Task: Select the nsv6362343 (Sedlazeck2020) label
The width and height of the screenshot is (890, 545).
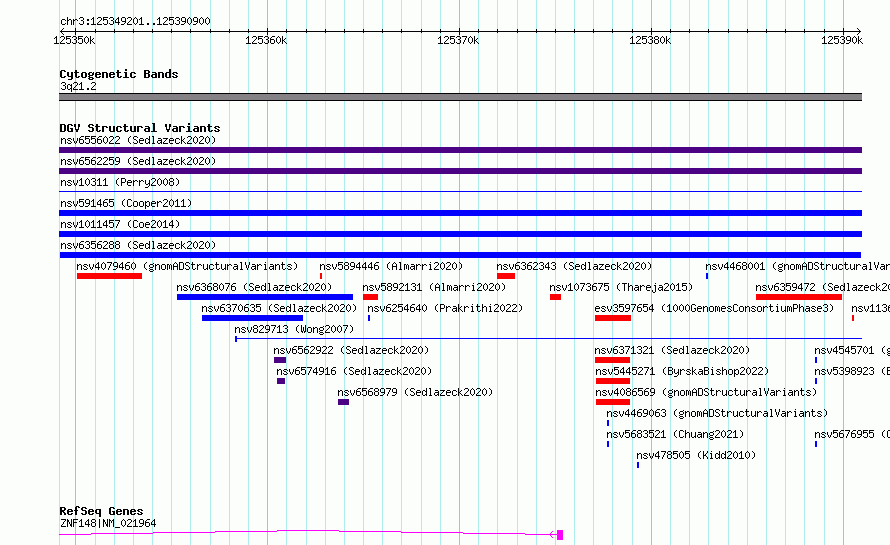Action: click(574, 266)
